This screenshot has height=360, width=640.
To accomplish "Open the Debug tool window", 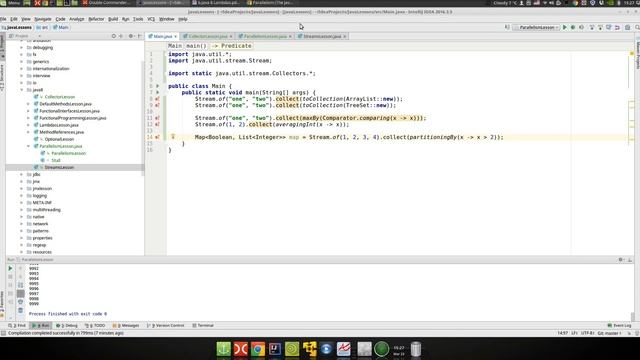I will coord(67,325).
